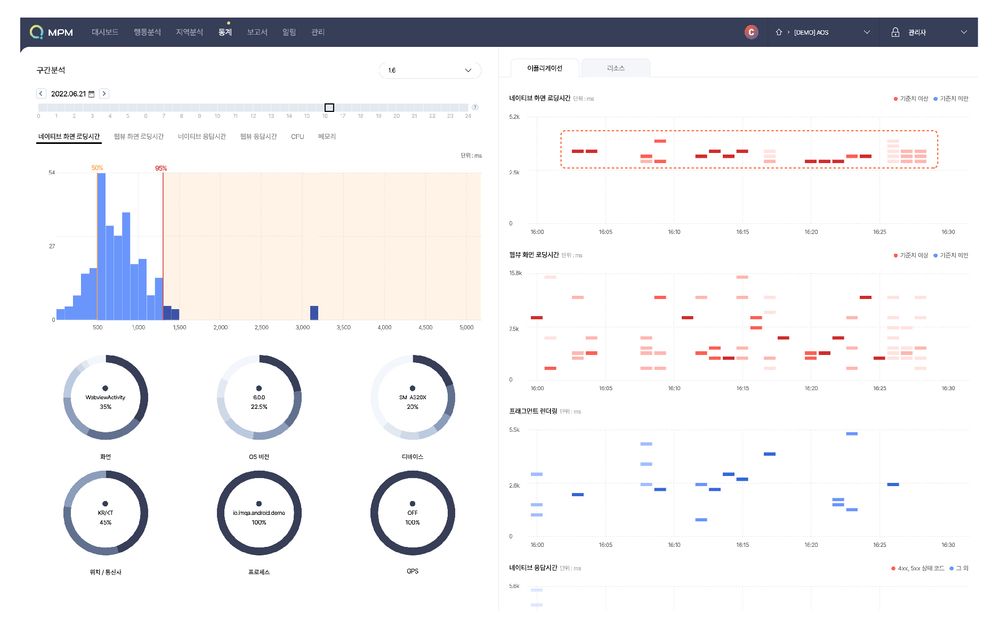
Task: Open 보고서 in the top navigation
Action: [257, 32]
